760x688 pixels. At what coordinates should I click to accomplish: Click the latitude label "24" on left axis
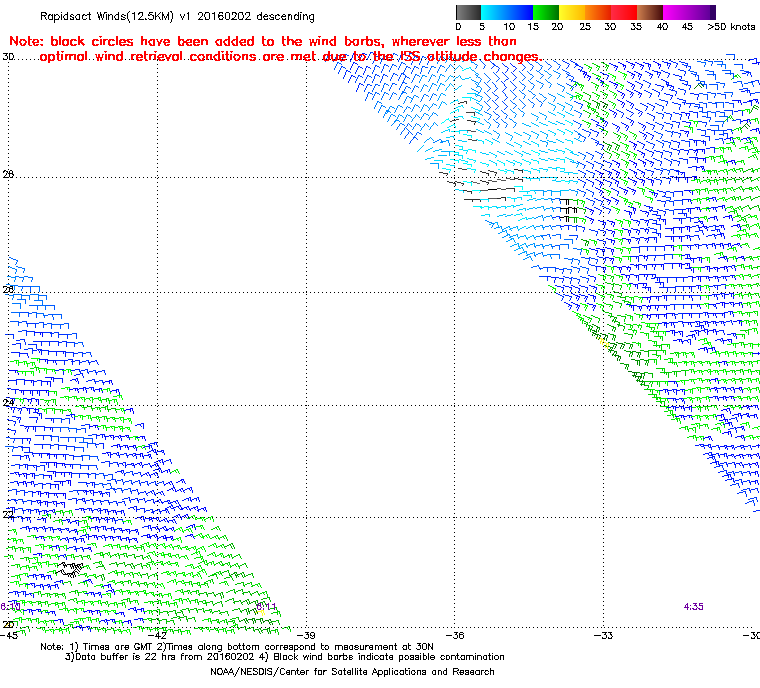coord(8,402)
